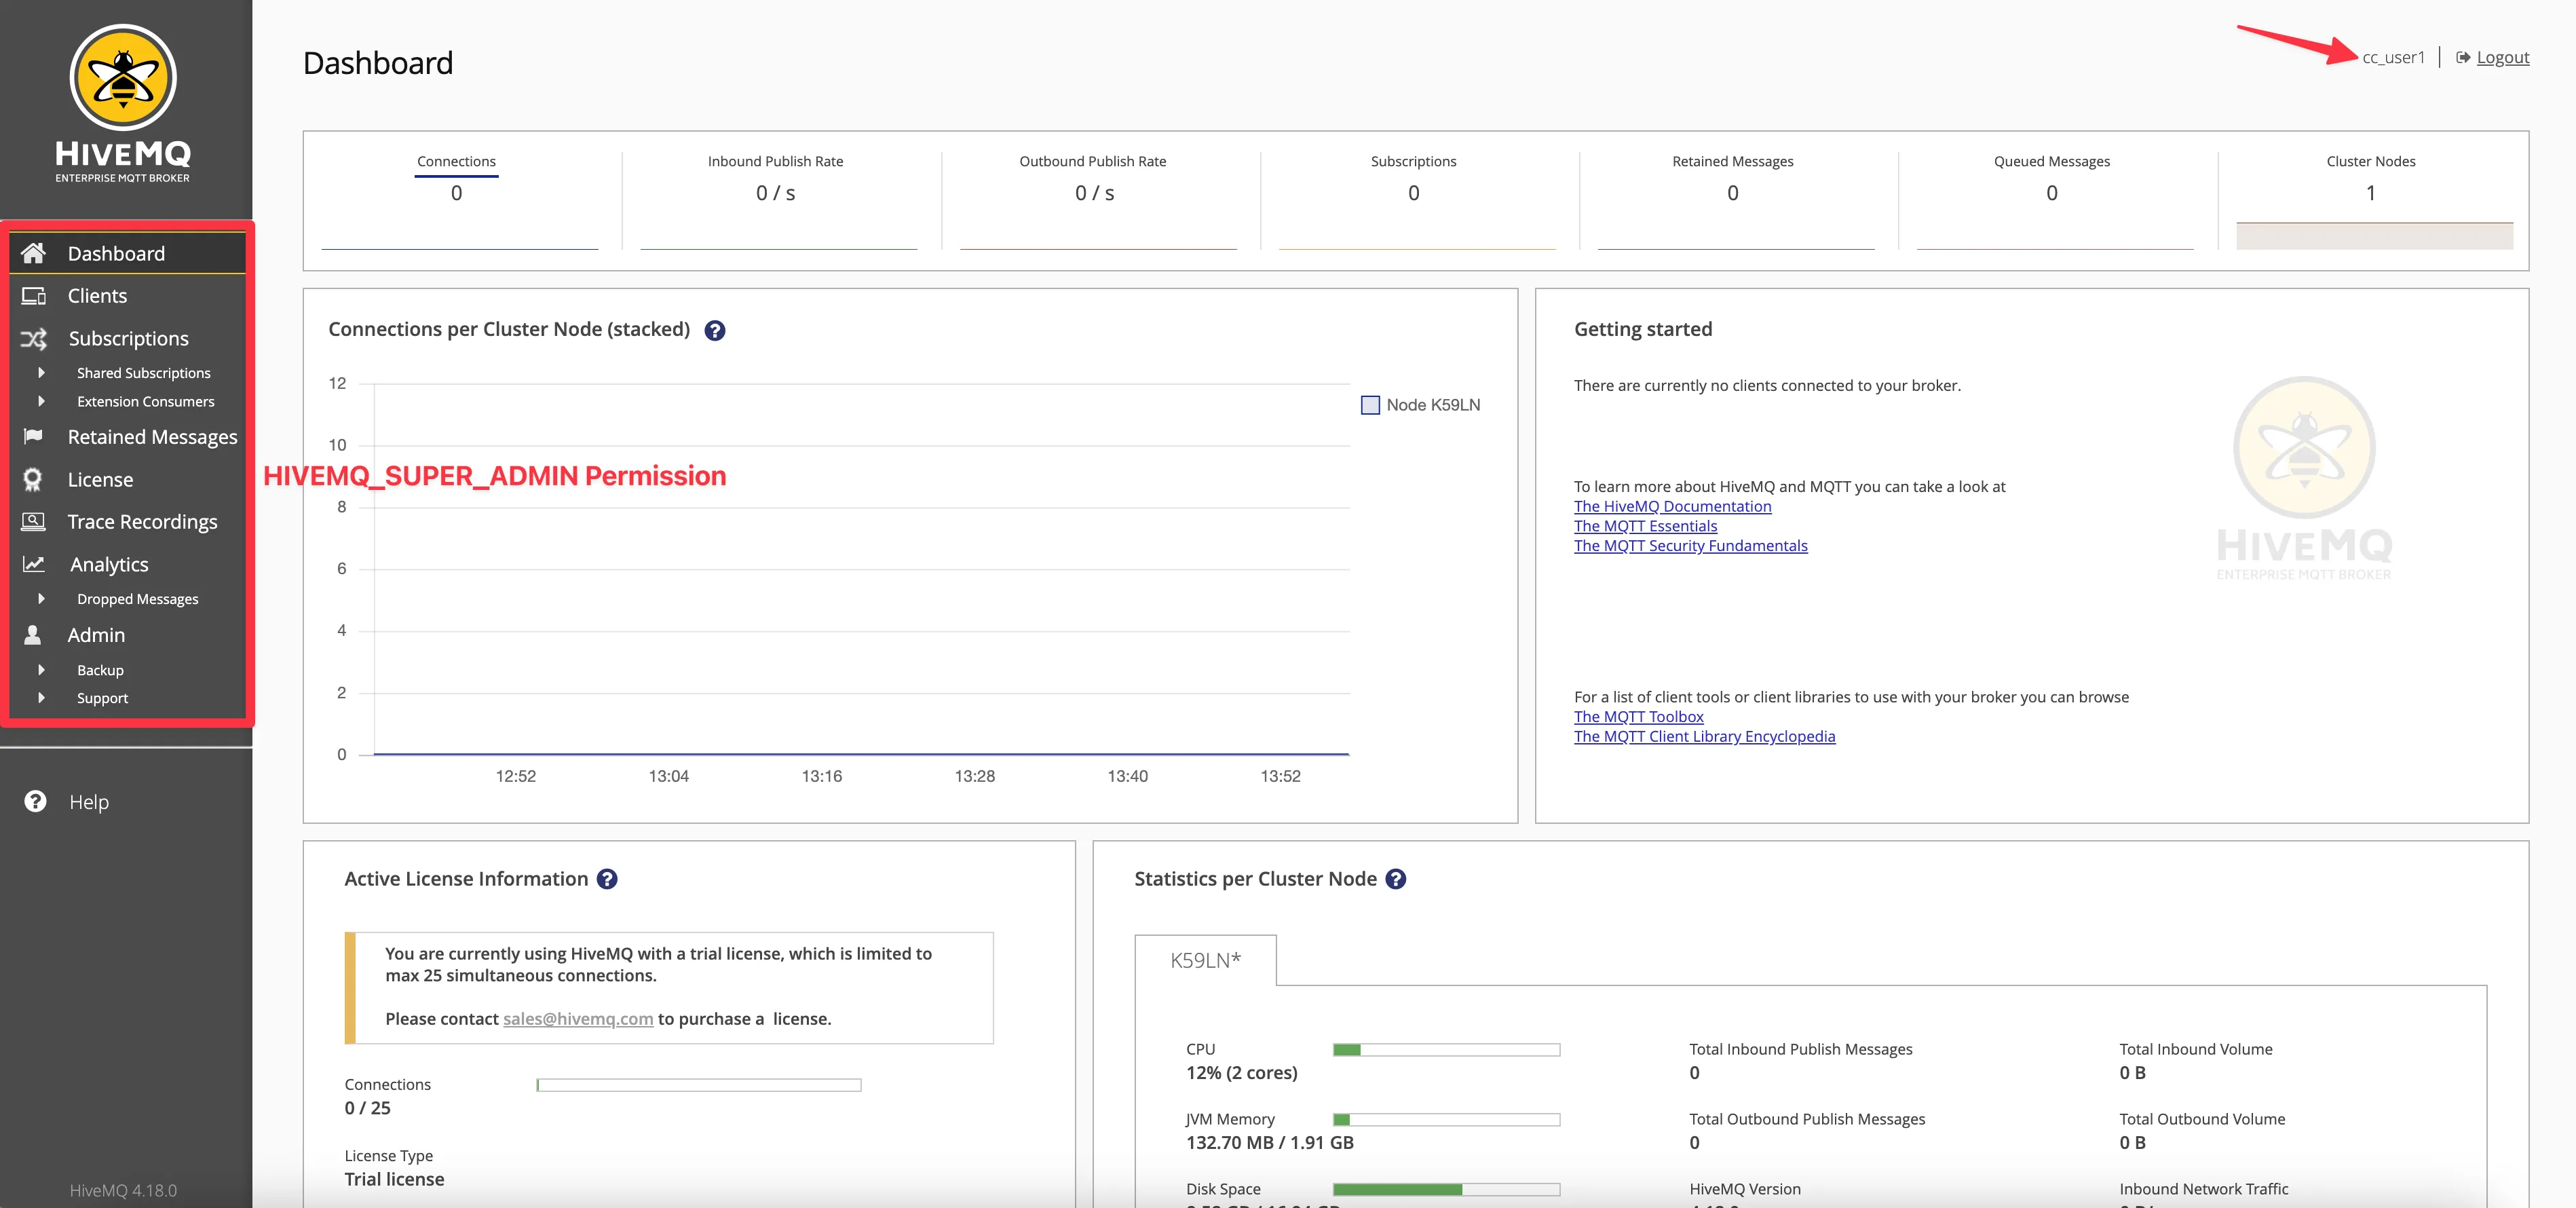Viewport: 2576px width, 1208px height.
Task: Open The HiveMQ Documentation link
Action: click(x=1672, y=506)
